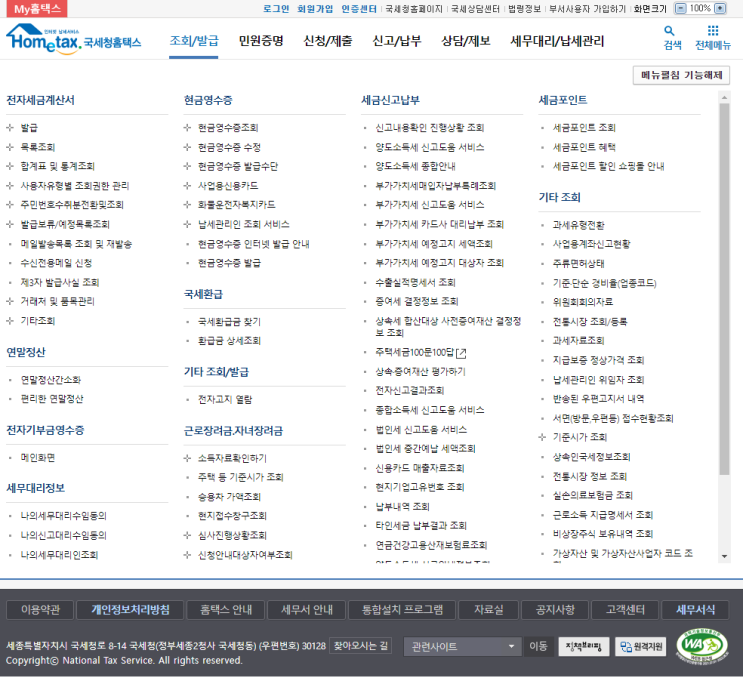Click the scrollbar up arrow
Viewport: 743px width, 678px height.
(x=724, y=98)
